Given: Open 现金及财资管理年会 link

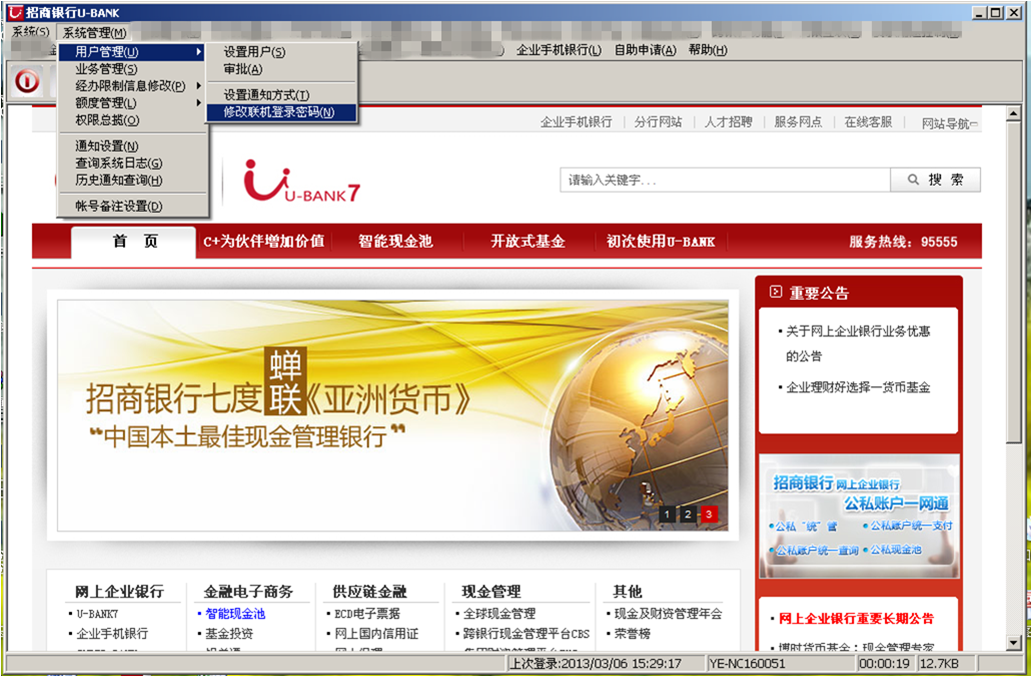Looking at the screenshot, I should tap(668, 614).
